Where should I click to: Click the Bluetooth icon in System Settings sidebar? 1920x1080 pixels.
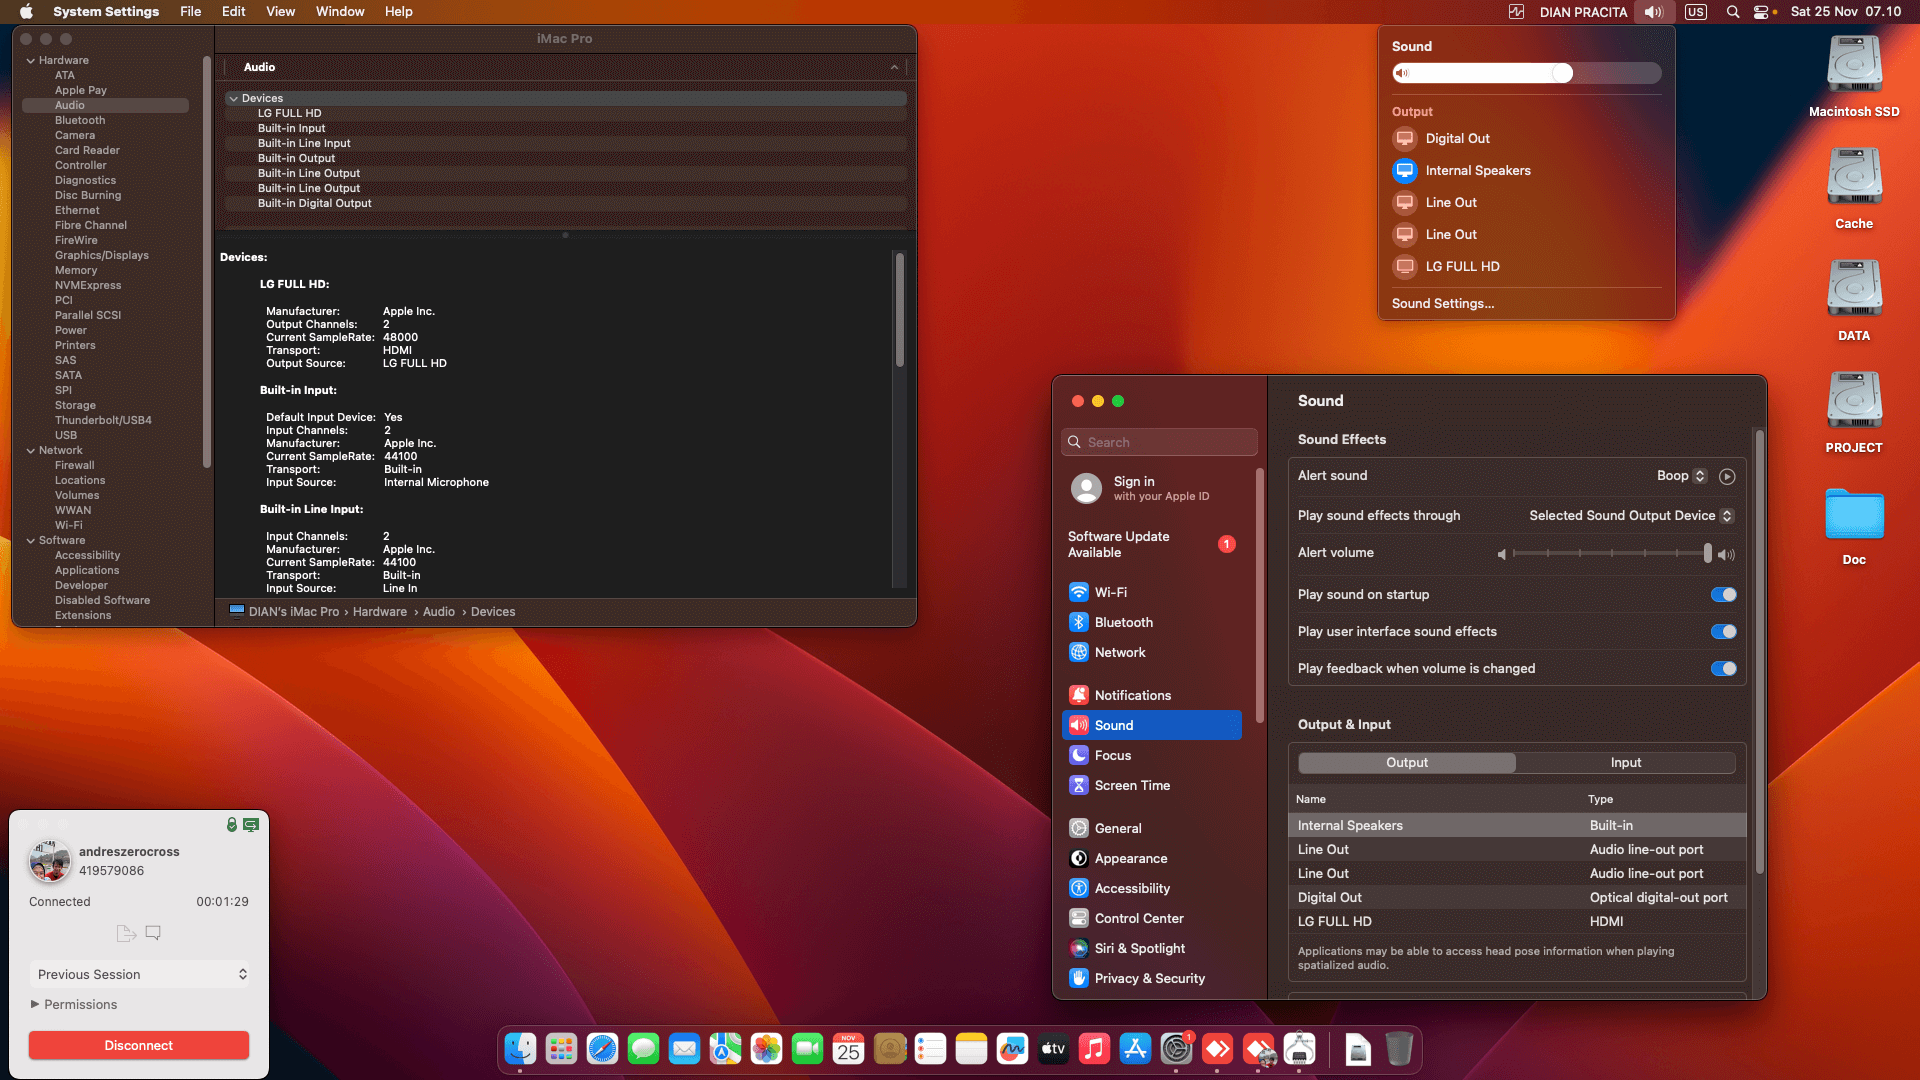point(1079,622)
